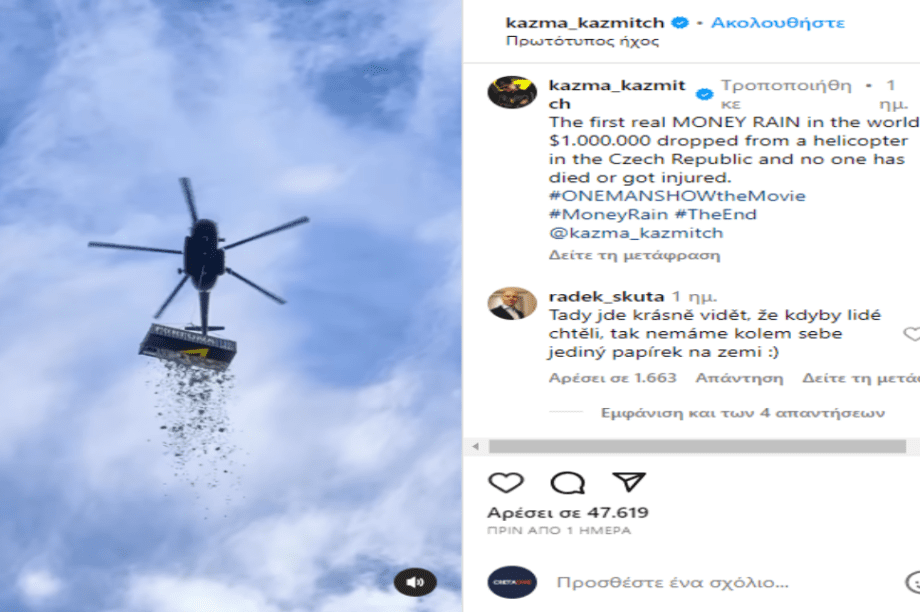Follow kazma_kazmitch with Ακολουθήστε
Viewport: 920px width, 612px height.
(x=777, y=23)
